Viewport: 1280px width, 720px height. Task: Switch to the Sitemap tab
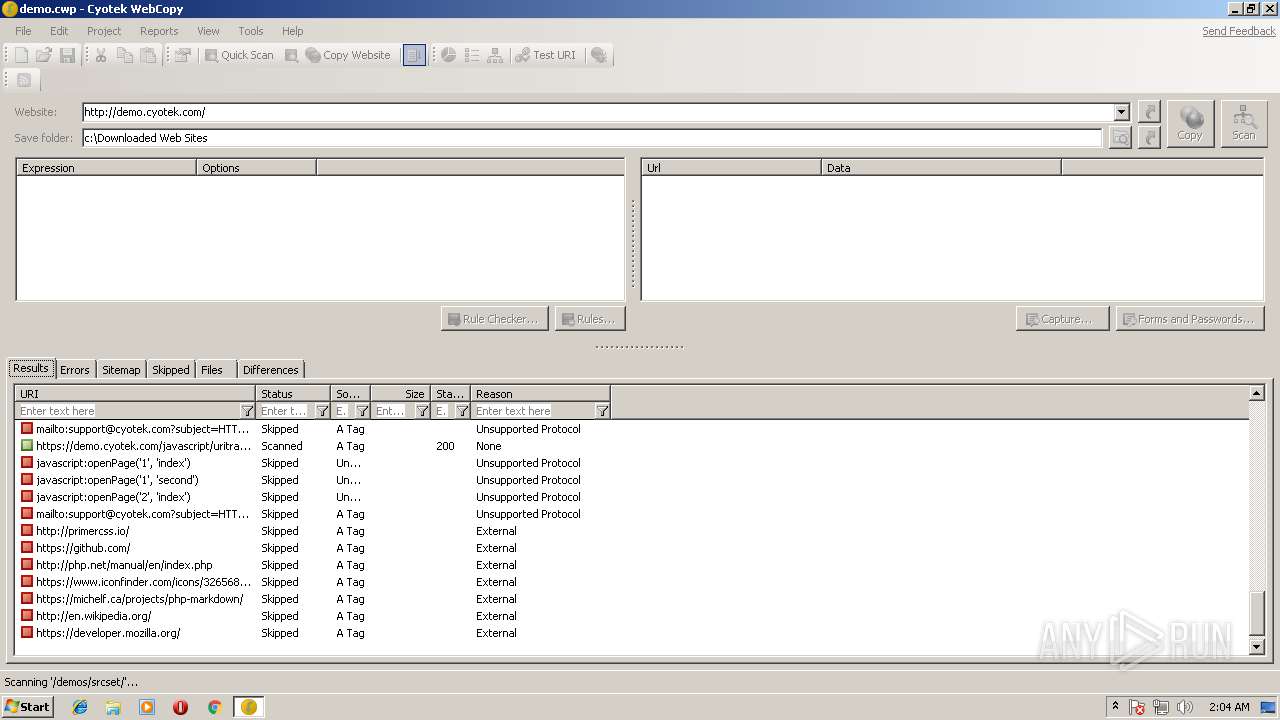(121, 370)
